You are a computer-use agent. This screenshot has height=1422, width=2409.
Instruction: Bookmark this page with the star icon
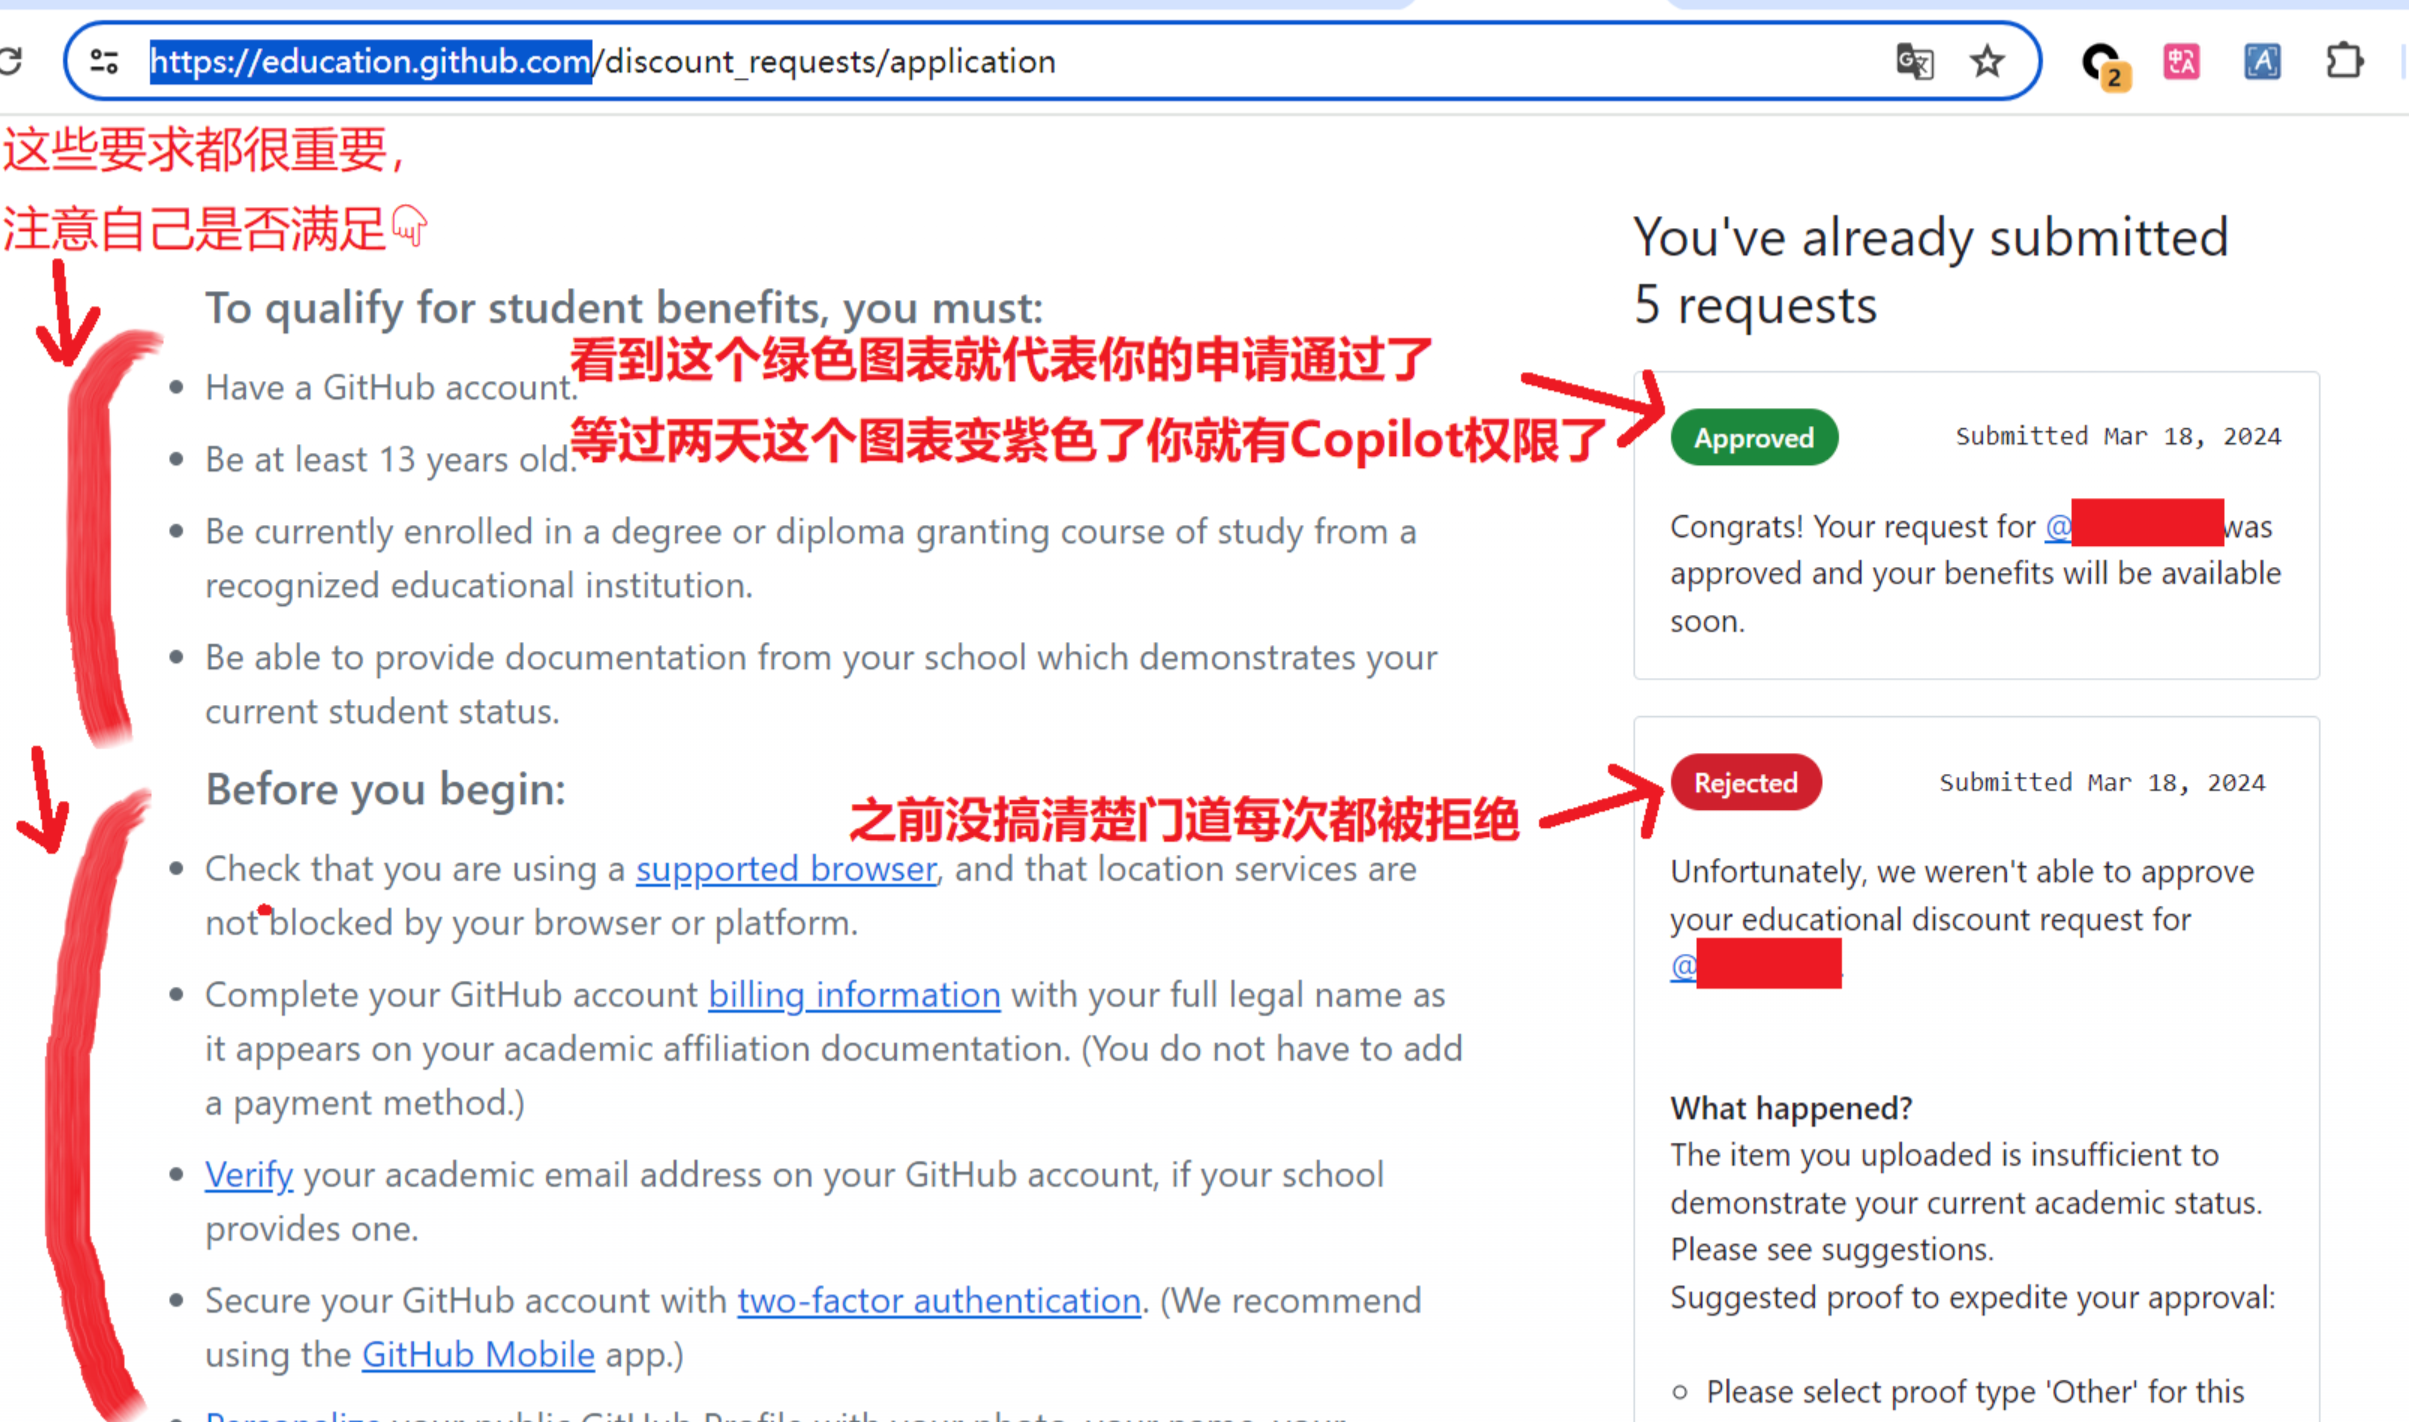pyautogui.click(x=1987, y=62)
